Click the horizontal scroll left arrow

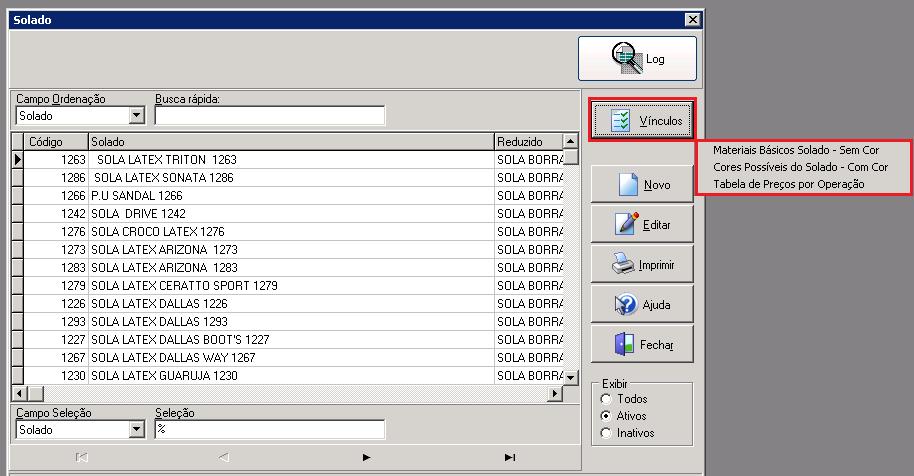tap(19, 394)
